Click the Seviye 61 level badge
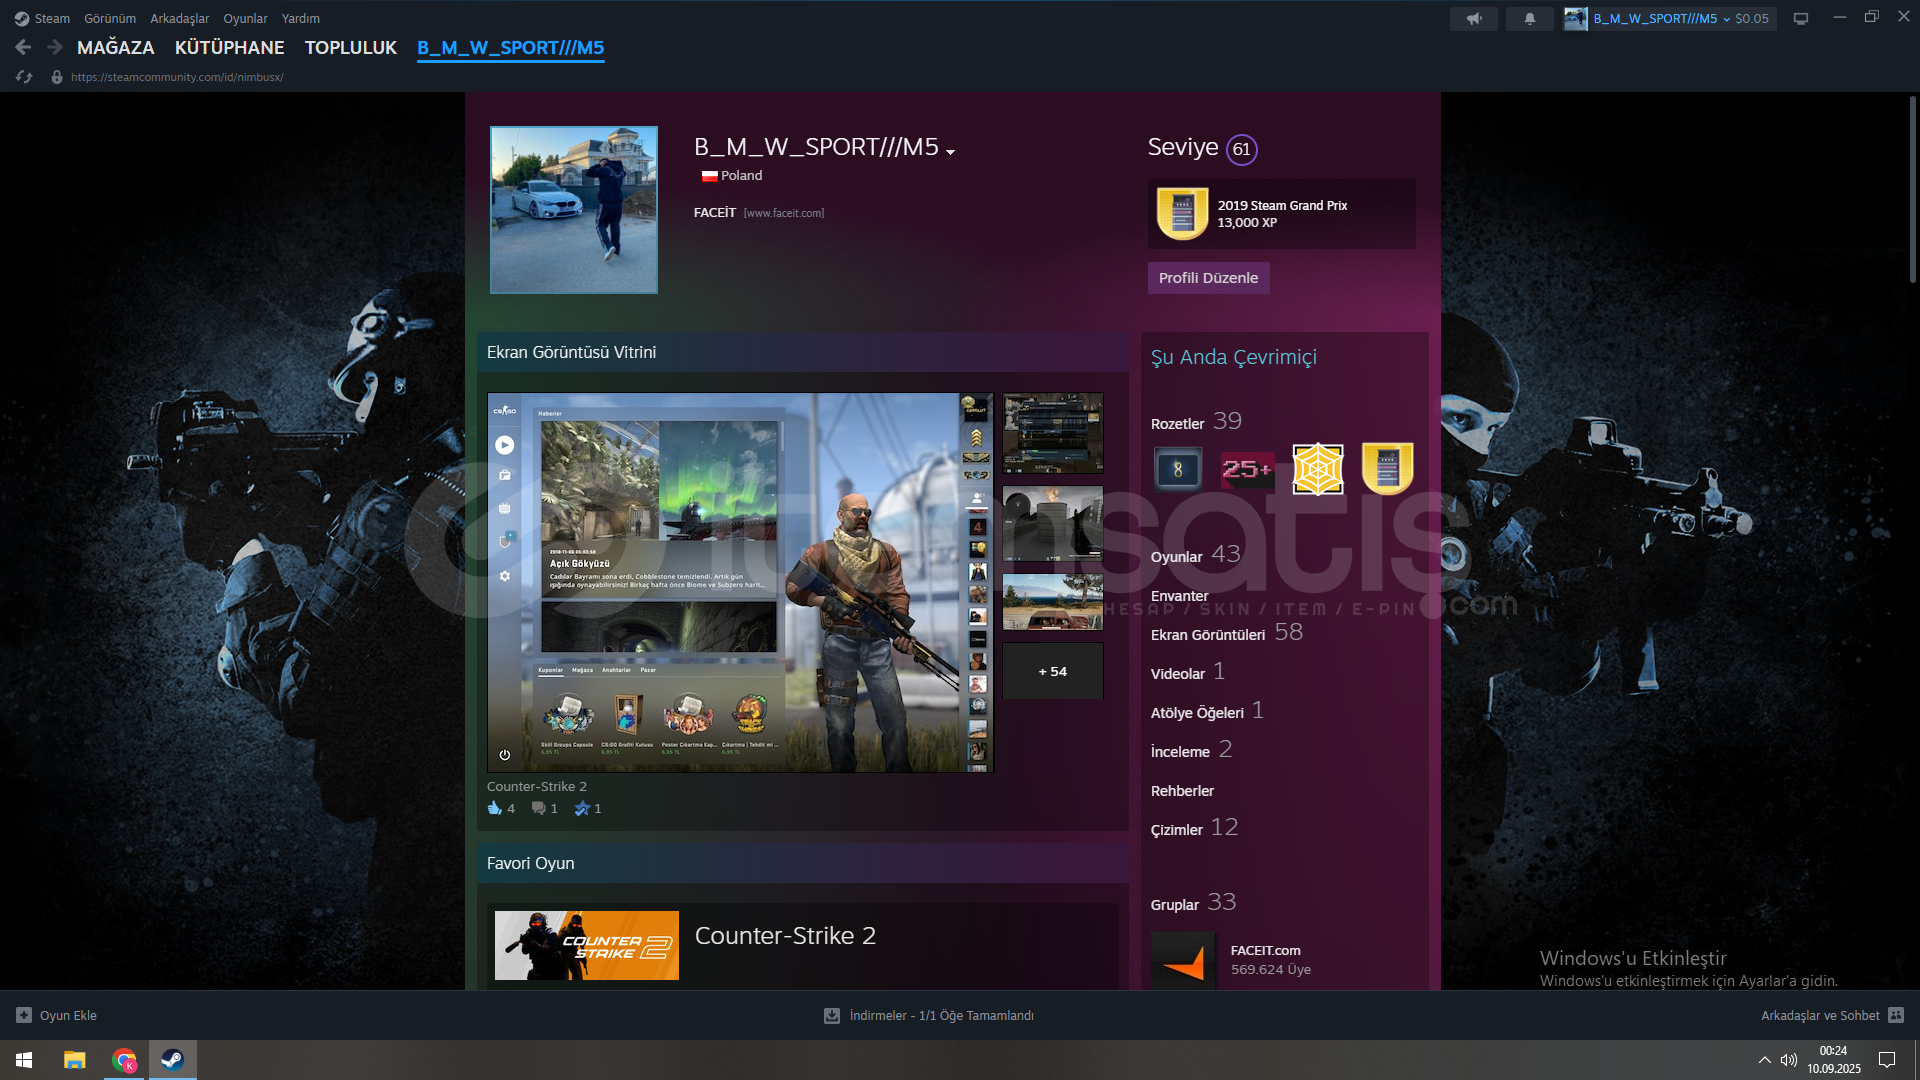This screenshot has width=1920, height=1080. pyautogui.click(x=1241, y=149)
